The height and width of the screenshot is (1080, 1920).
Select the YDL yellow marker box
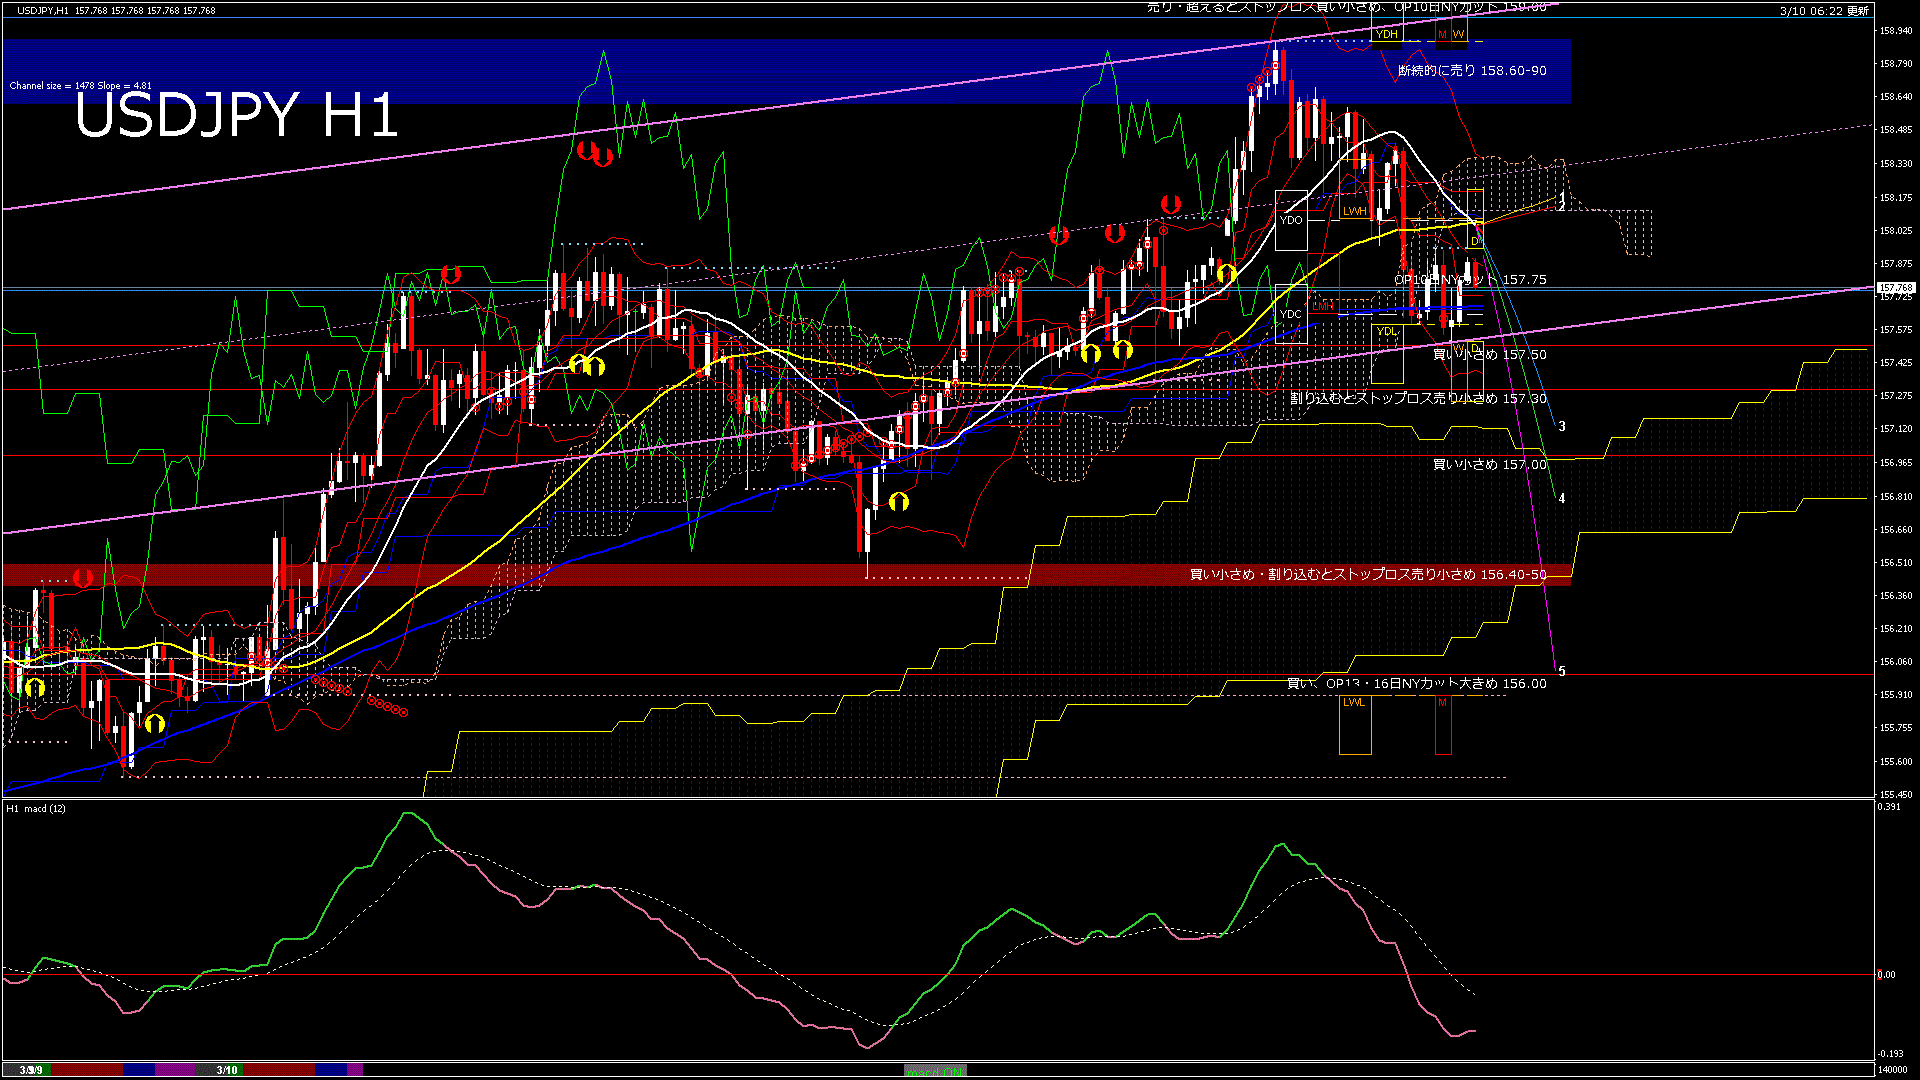[1386, 331]
